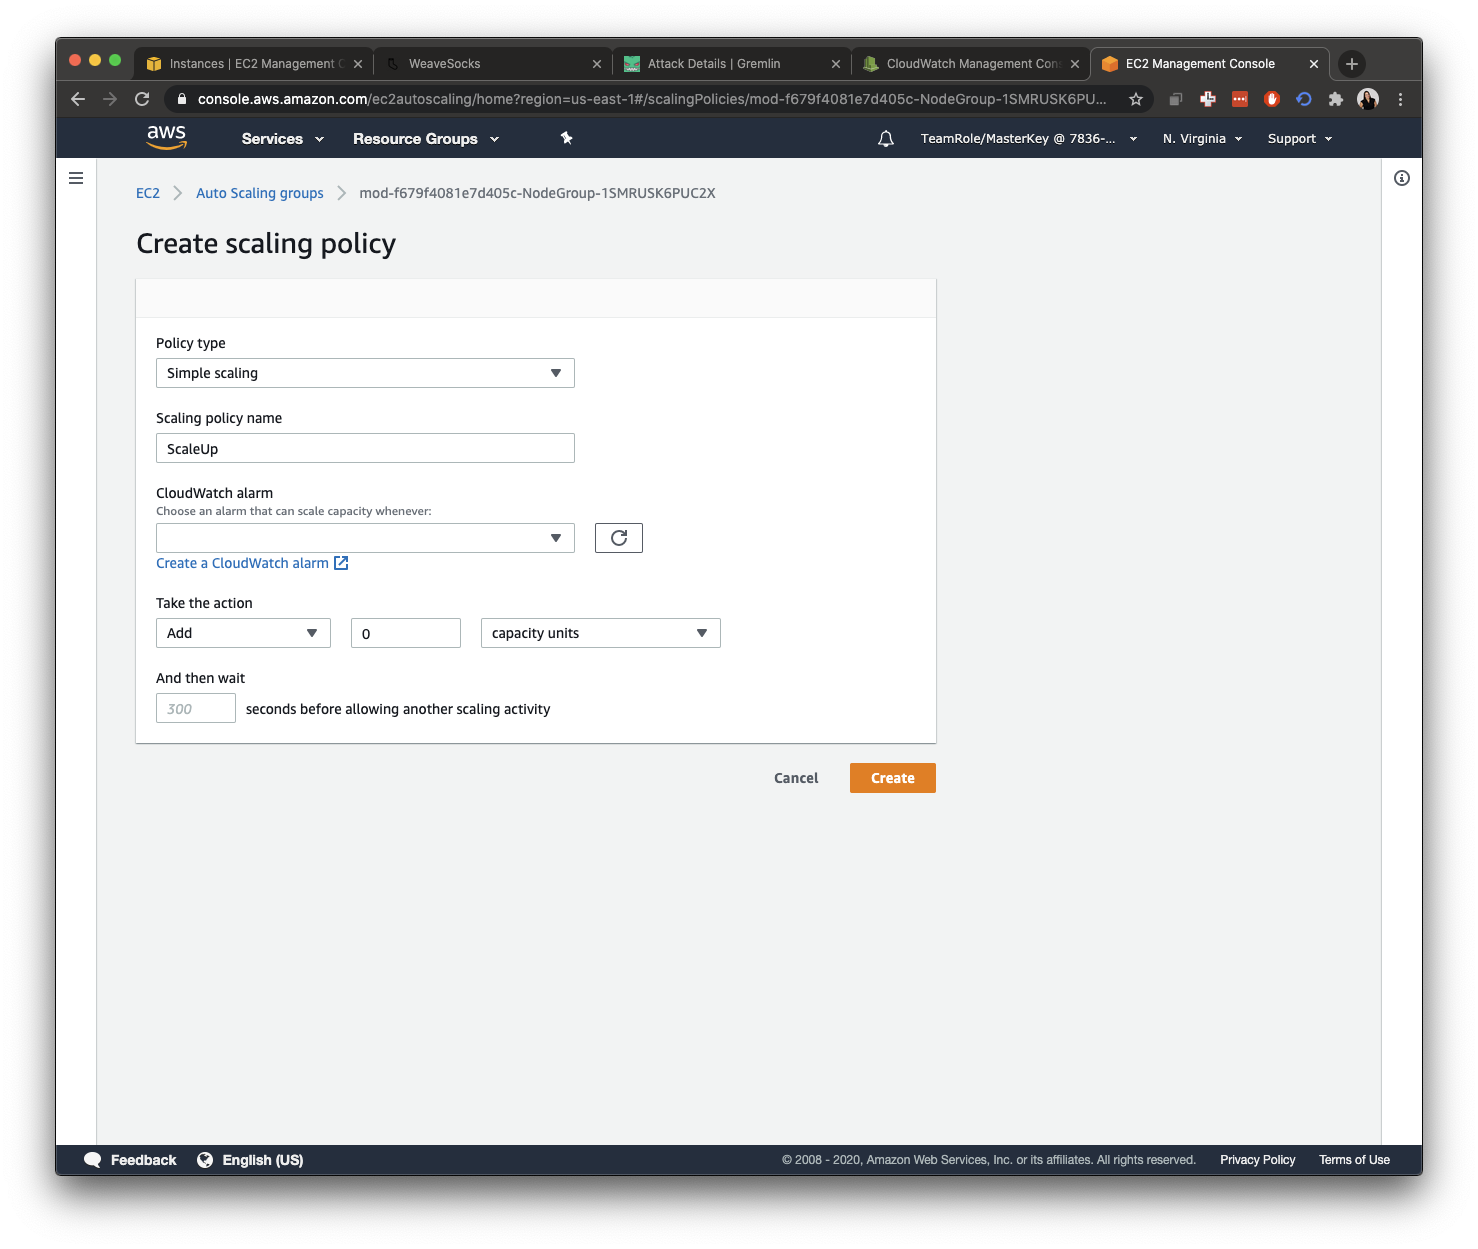Click the AWS logo
This screenshot has width=1478, height=1249.
pos(166,138)
